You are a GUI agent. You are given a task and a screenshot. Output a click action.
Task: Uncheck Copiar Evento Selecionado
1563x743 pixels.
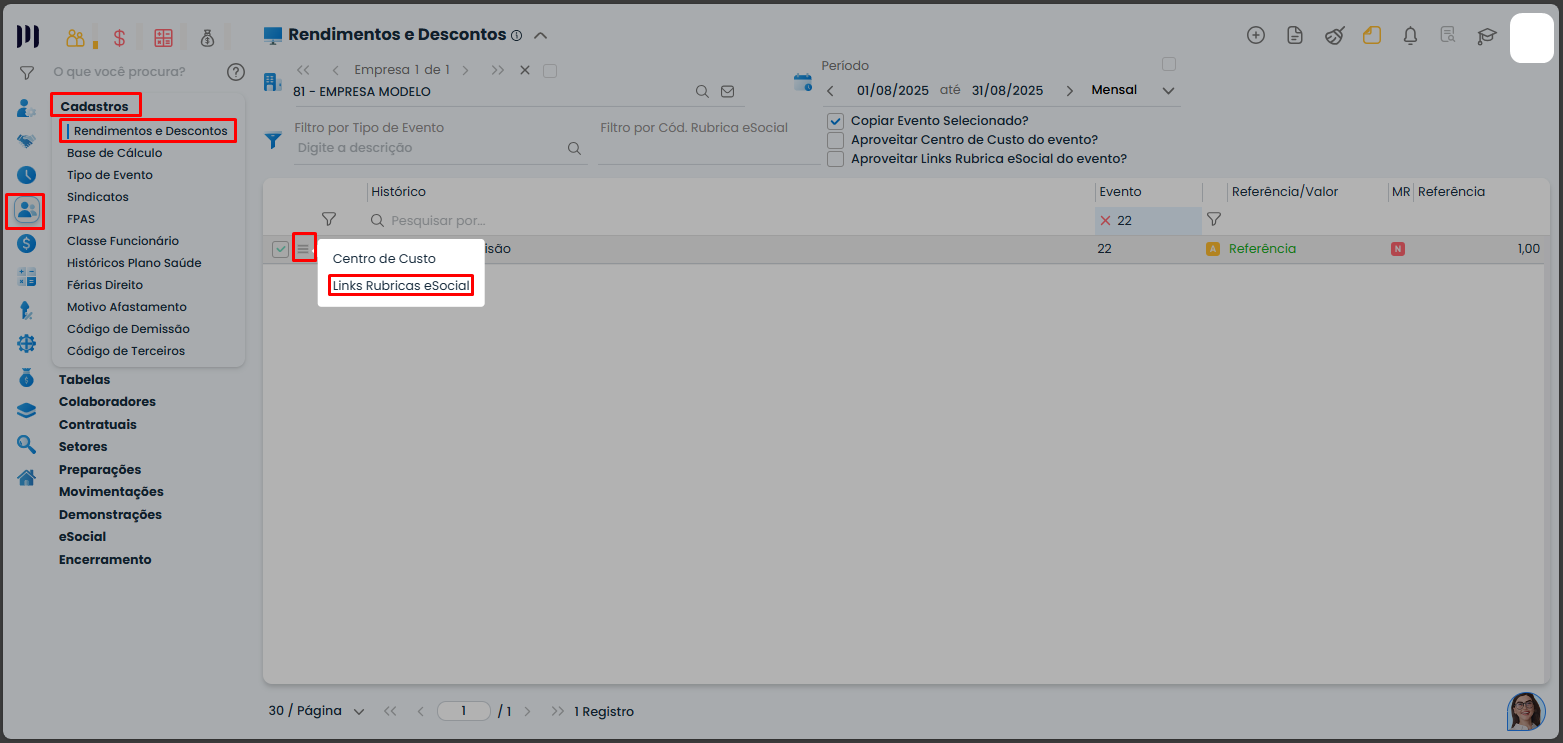tap(836, 121)
